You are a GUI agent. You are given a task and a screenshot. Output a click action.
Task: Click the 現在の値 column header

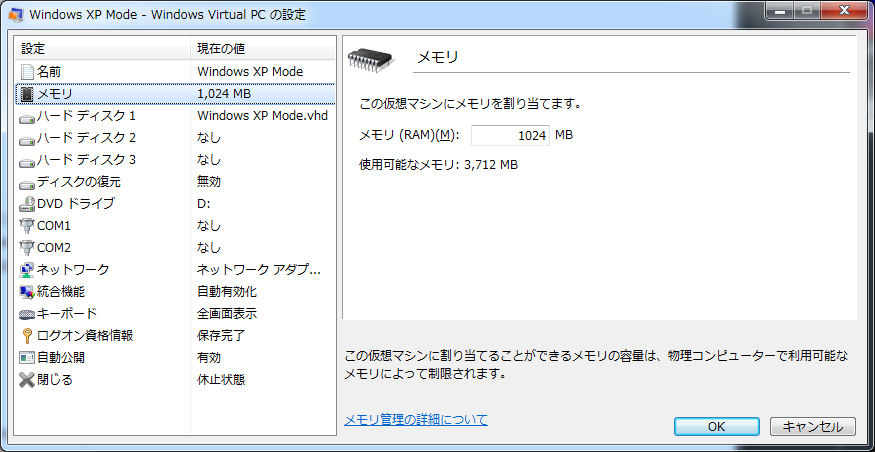[x=263, y=49]
